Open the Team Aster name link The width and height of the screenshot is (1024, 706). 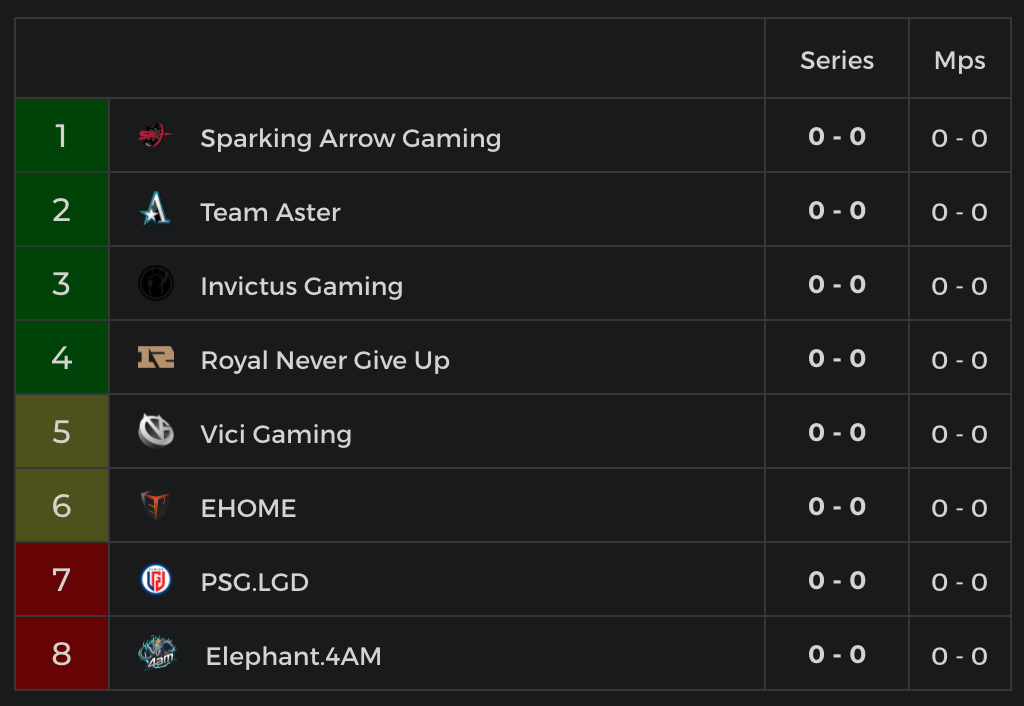click(270, 212)
